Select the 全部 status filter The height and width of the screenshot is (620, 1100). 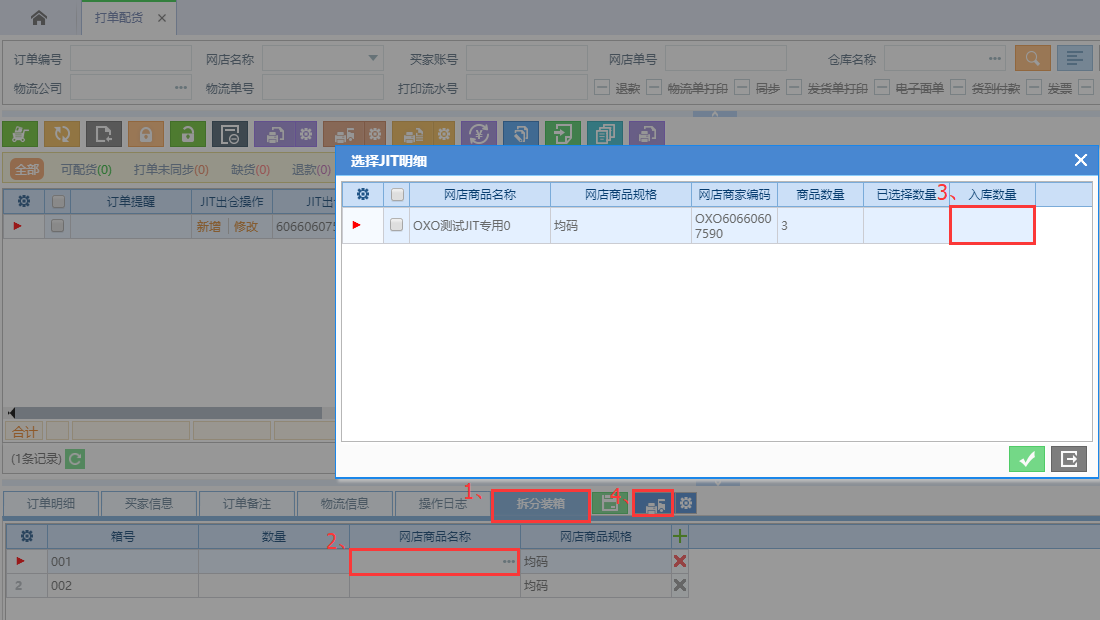[x=27, y=169]
